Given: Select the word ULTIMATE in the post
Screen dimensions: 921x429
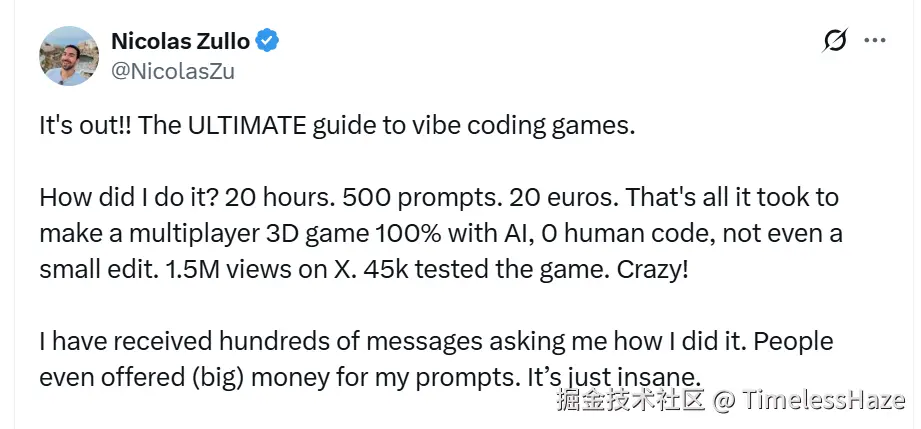Looking at the screenshot, I should tap(247, 126).
